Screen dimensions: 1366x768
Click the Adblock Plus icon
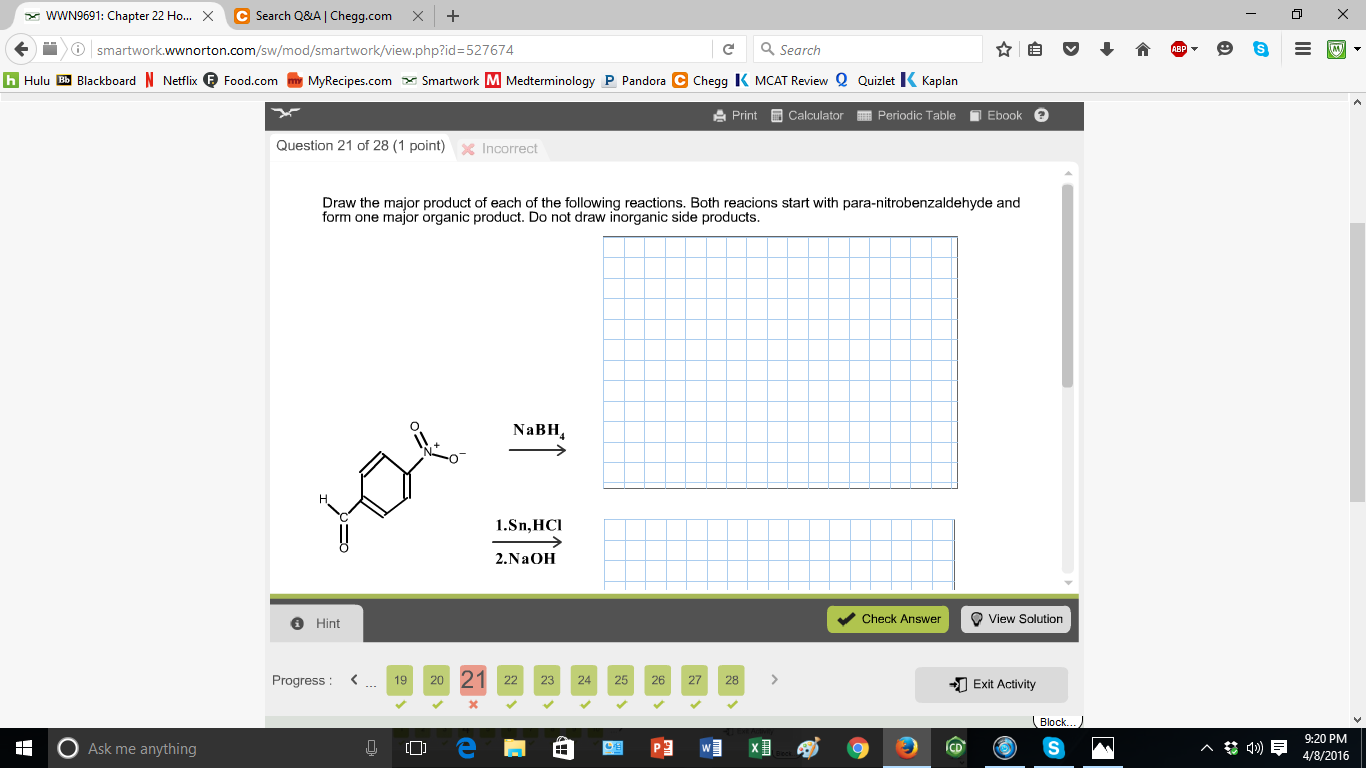coord(1178,49)
